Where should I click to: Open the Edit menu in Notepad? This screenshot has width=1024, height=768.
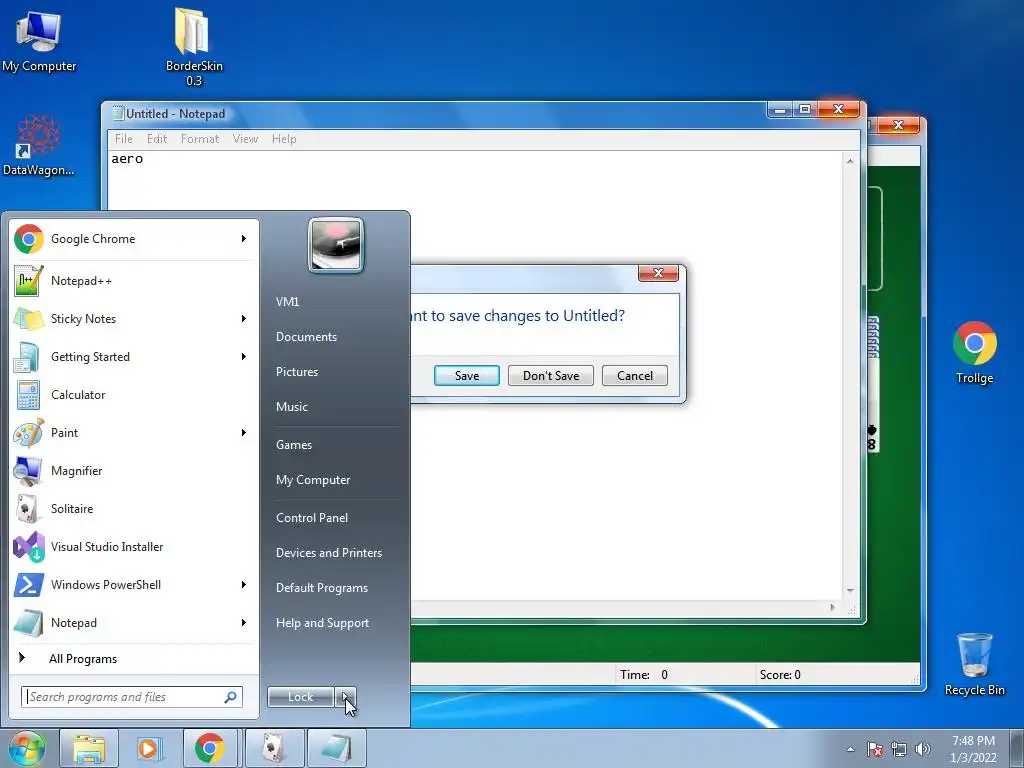coord(157,138)
